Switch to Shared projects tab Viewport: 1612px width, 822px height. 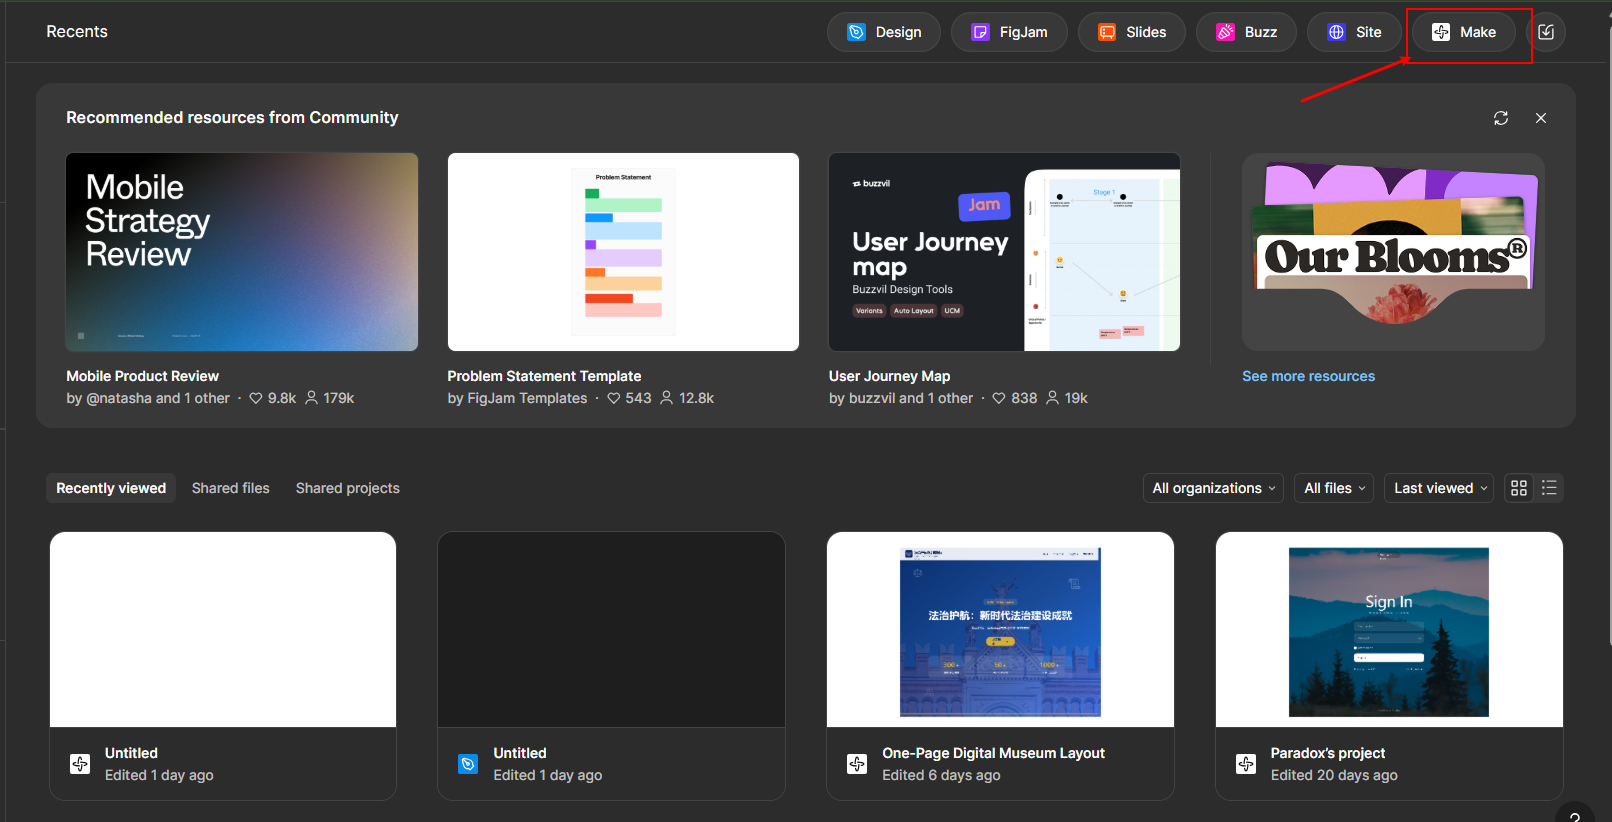347,488
